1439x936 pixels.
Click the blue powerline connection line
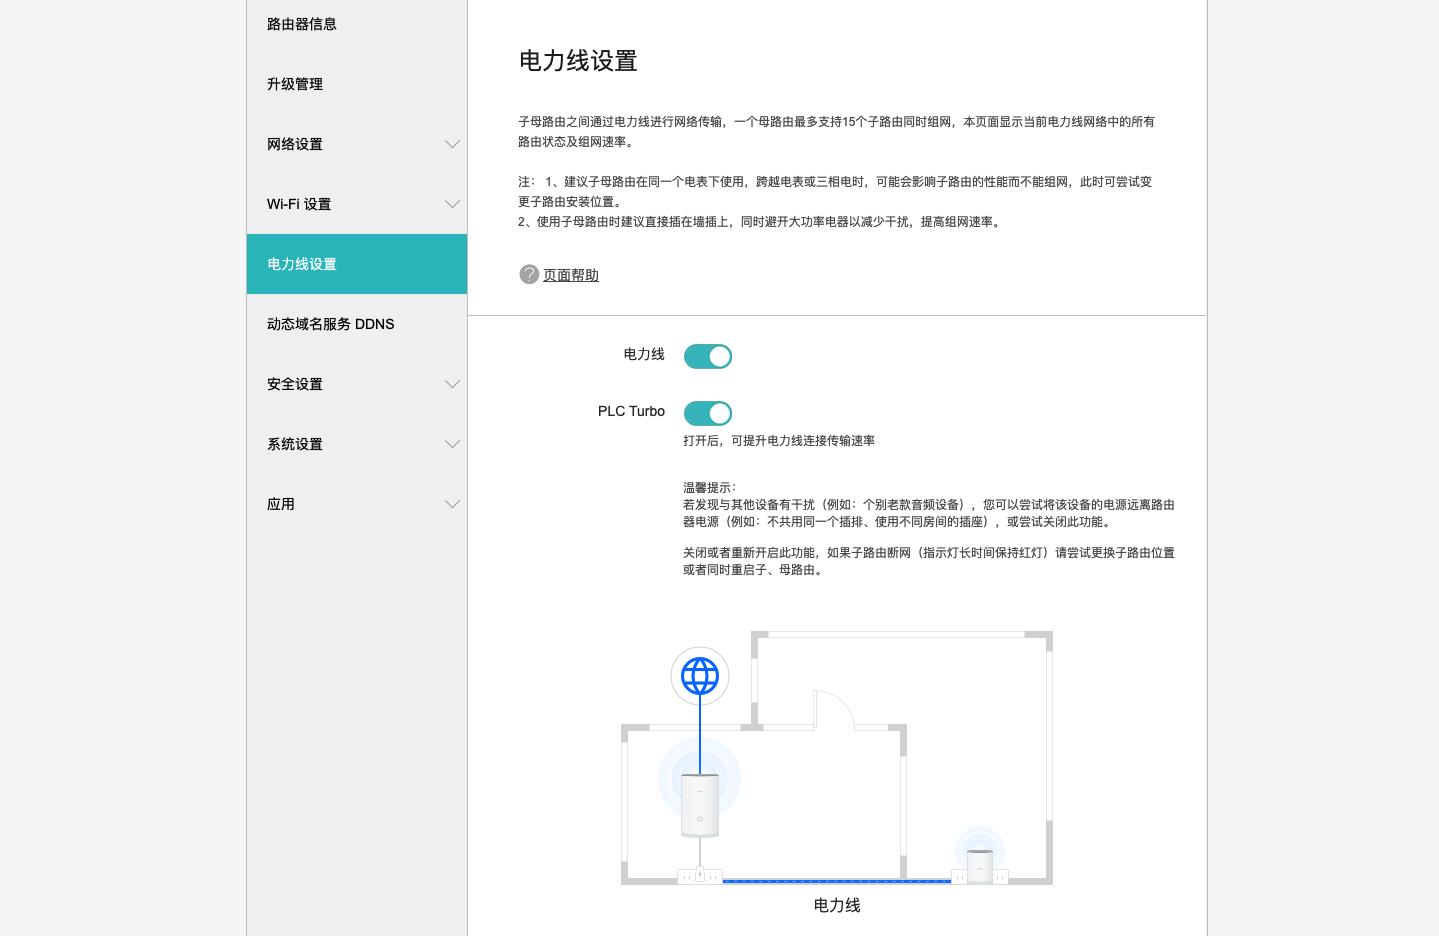(838, 881)
